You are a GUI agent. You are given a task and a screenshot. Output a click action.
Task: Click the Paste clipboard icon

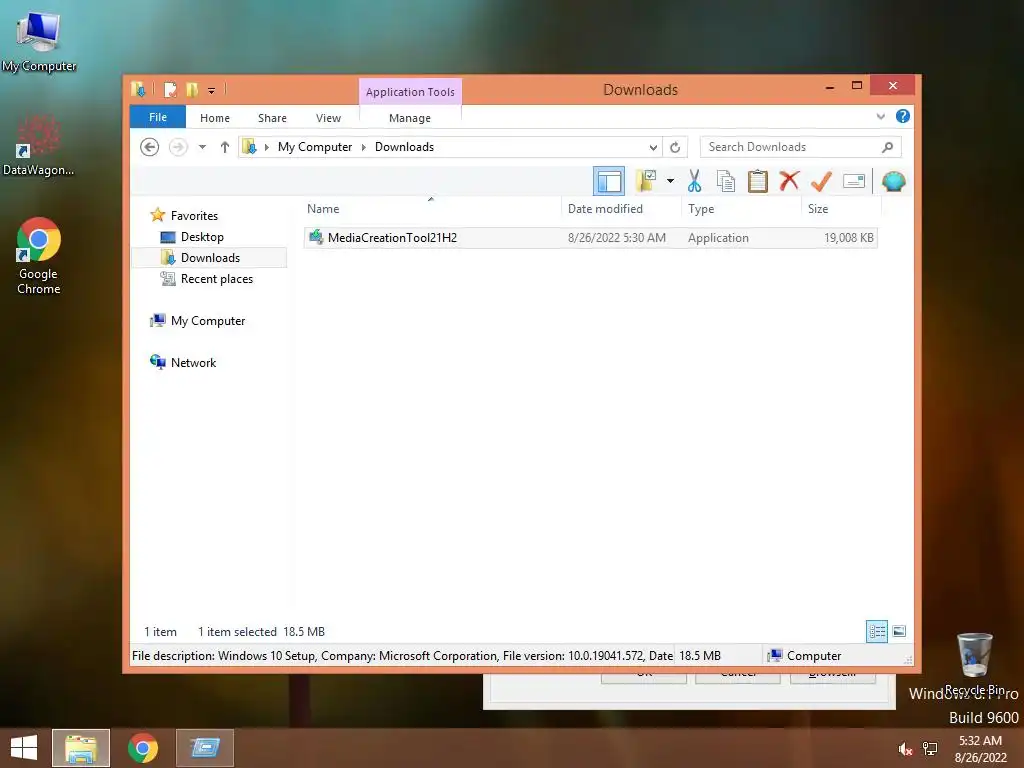click(x=757, y=181)
